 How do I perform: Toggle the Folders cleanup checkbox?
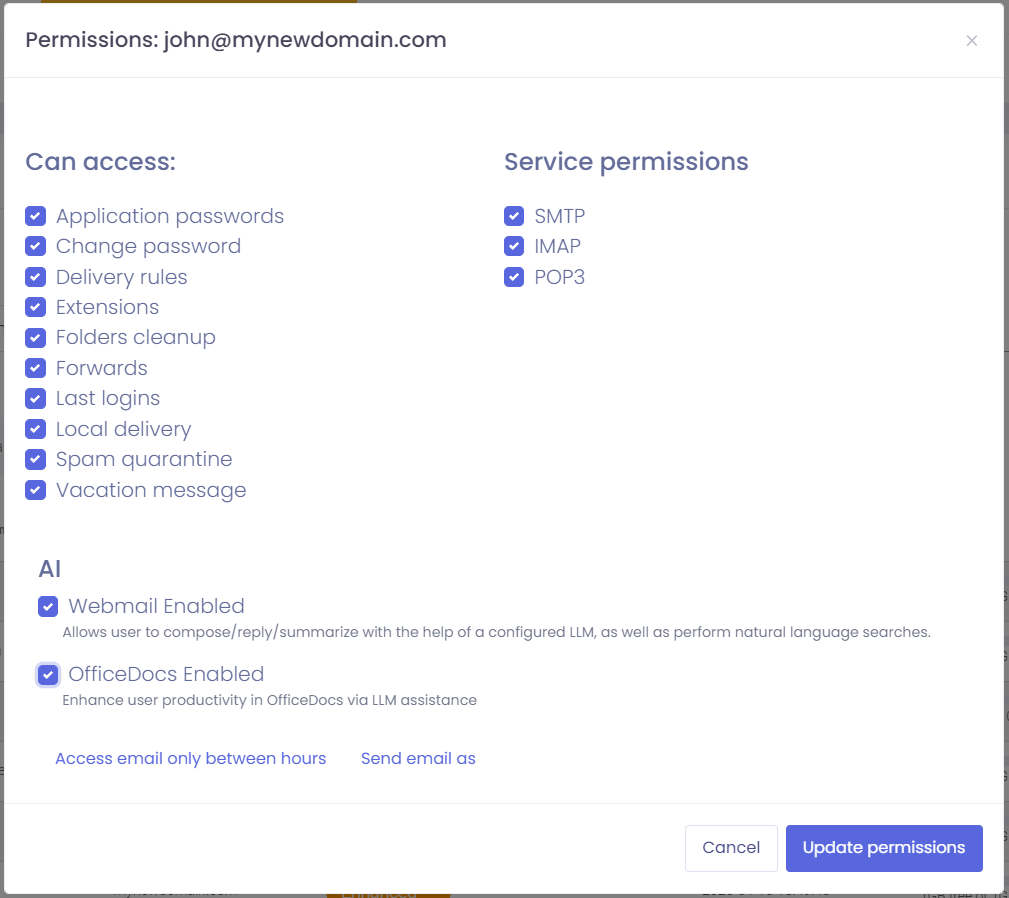tap(36, 338)
